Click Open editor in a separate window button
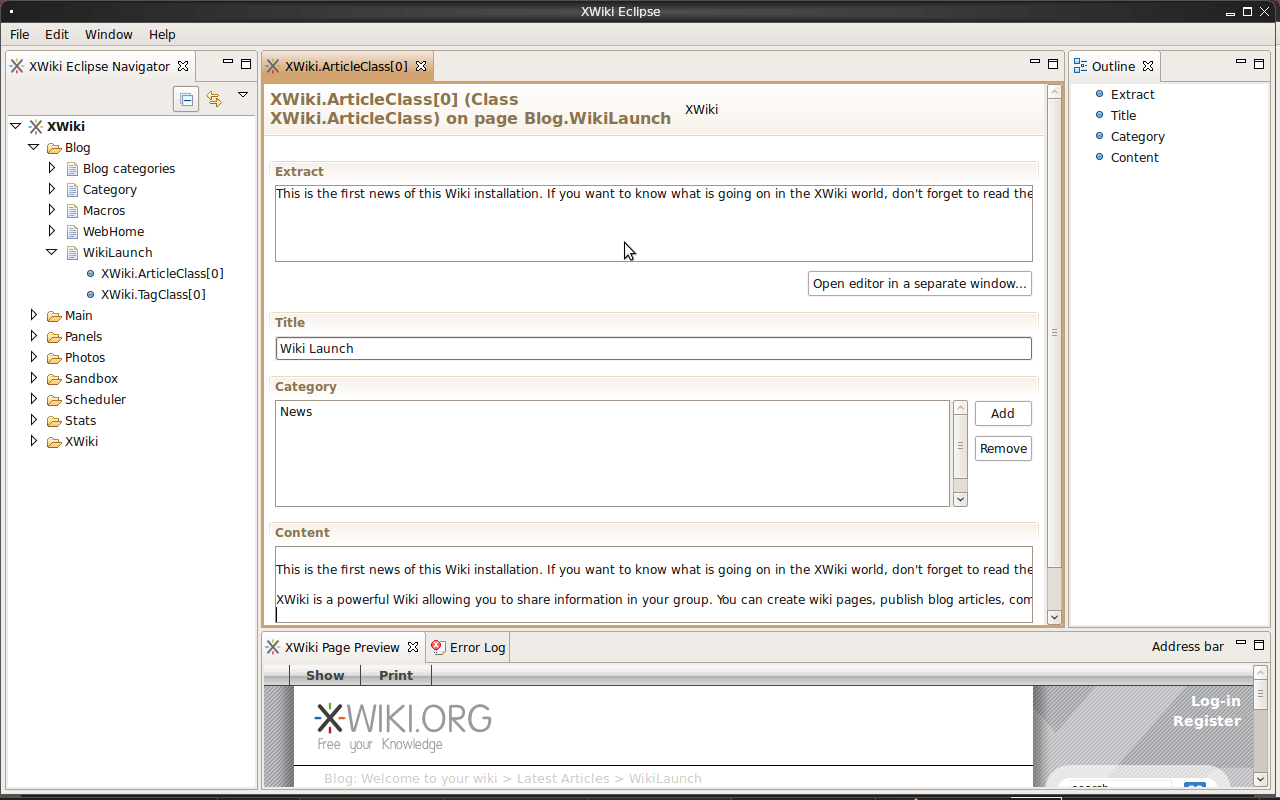This screenshot has width=1280, height=800. pyautogui.click(x=919, y=284)
